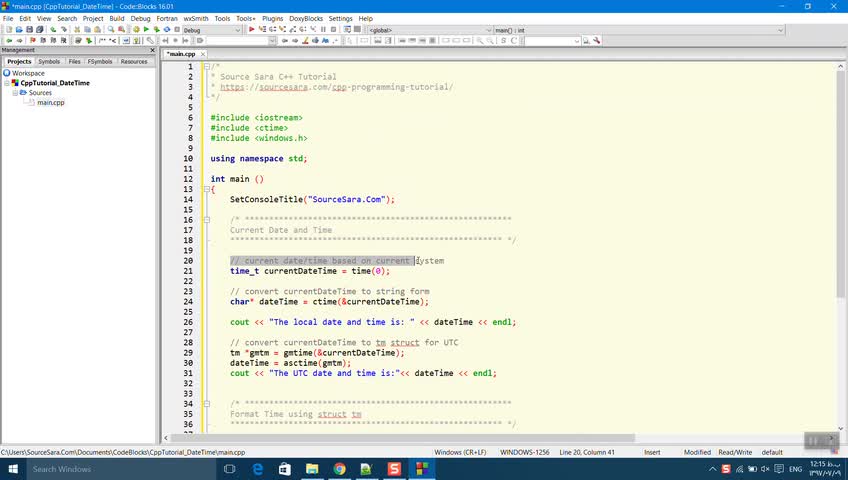The image size is (848, 480).
Task: Collapse the CppTutorial_DateTime project tree node
Action: (7, 83)
